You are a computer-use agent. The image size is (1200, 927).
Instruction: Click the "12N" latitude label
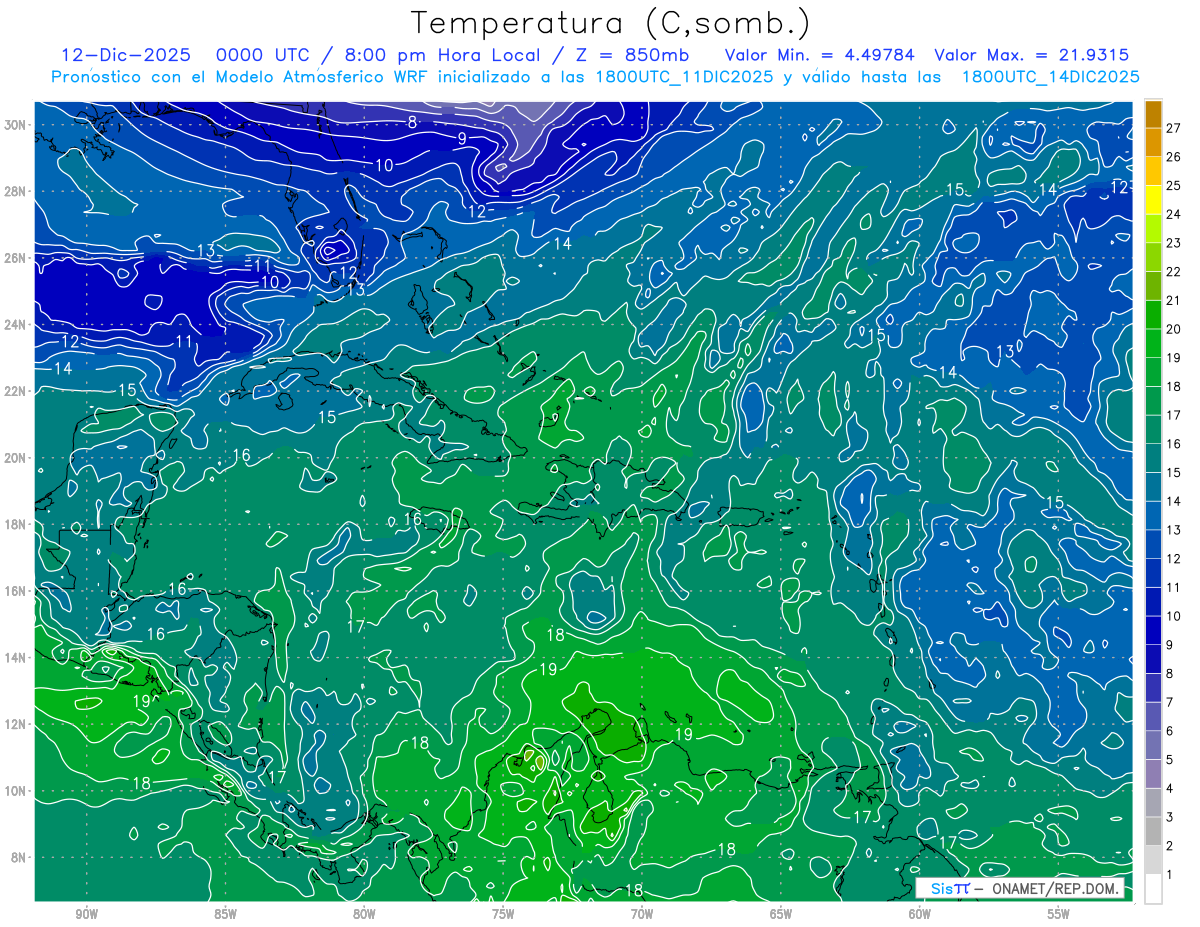coord(17,724)
